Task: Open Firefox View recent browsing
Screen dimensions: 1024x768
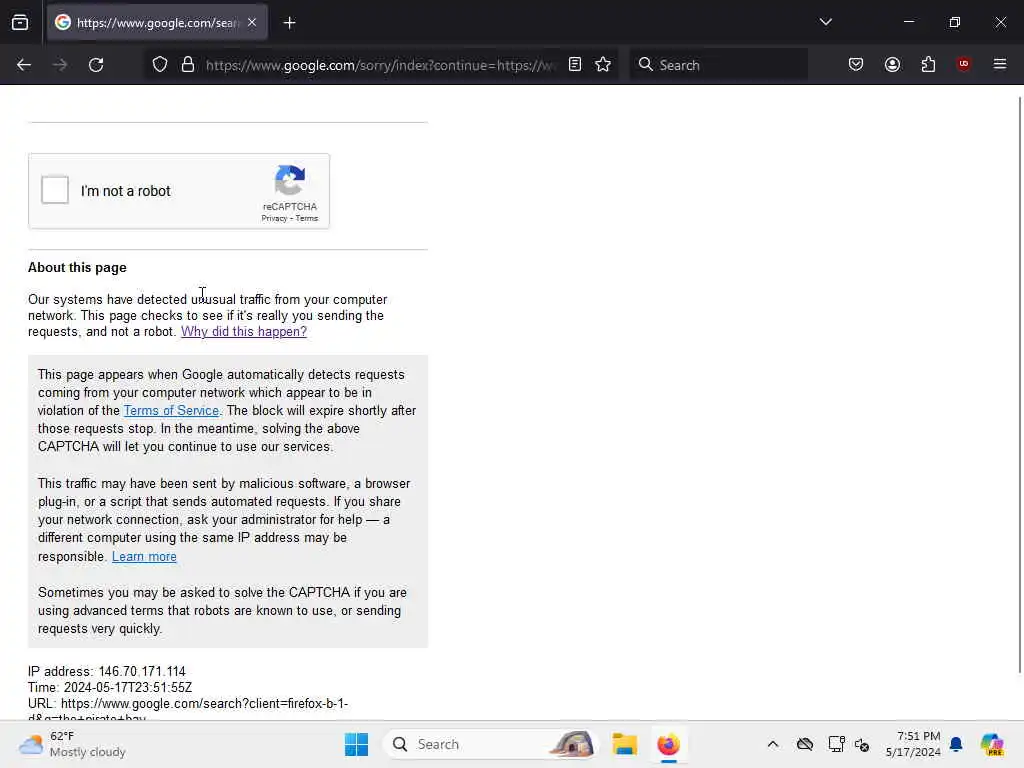Action: click(20, 23)
